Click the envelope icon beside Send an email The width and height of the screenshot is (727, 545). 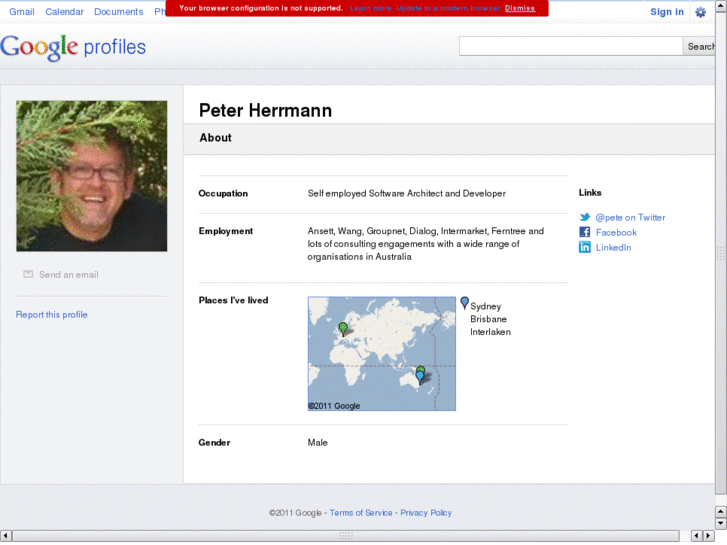[28, 274]
